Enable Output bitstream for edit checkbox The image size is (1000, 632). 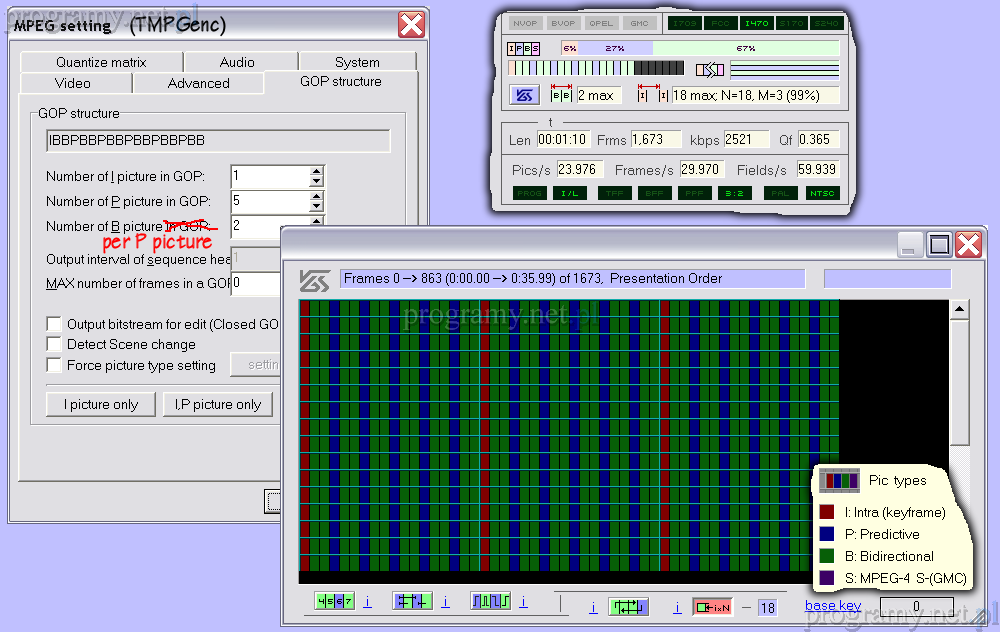click(54, 324)
